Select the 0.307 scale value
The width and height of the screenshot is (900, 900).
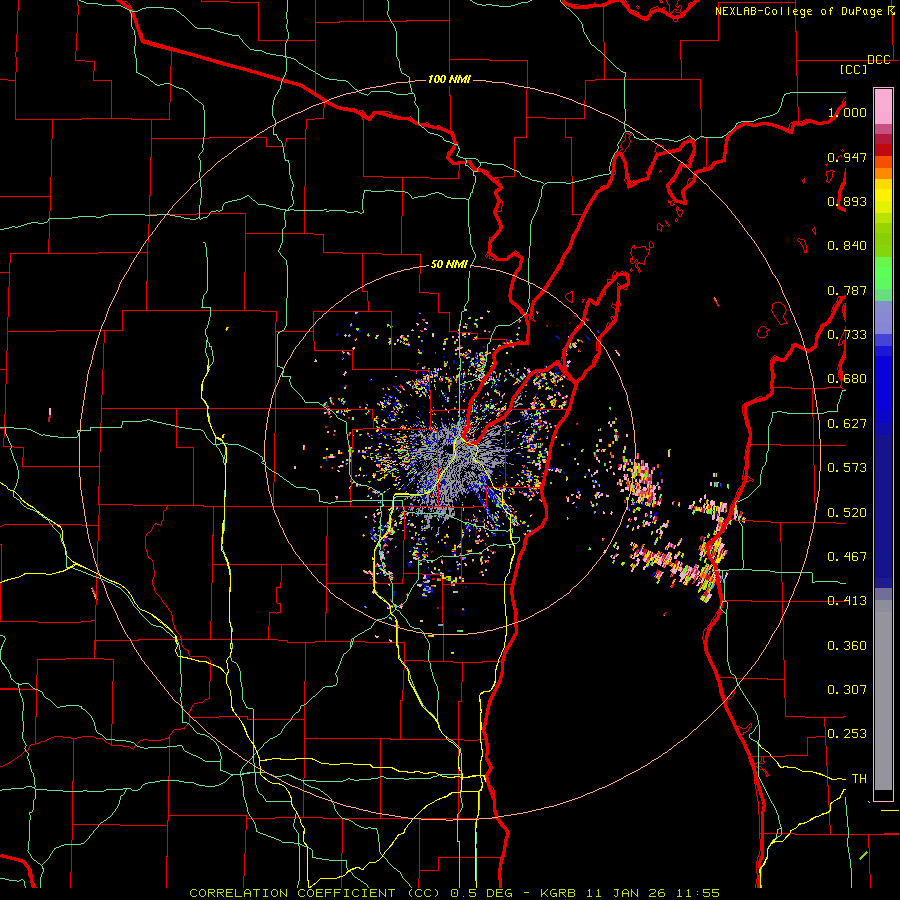click(847, 690)
